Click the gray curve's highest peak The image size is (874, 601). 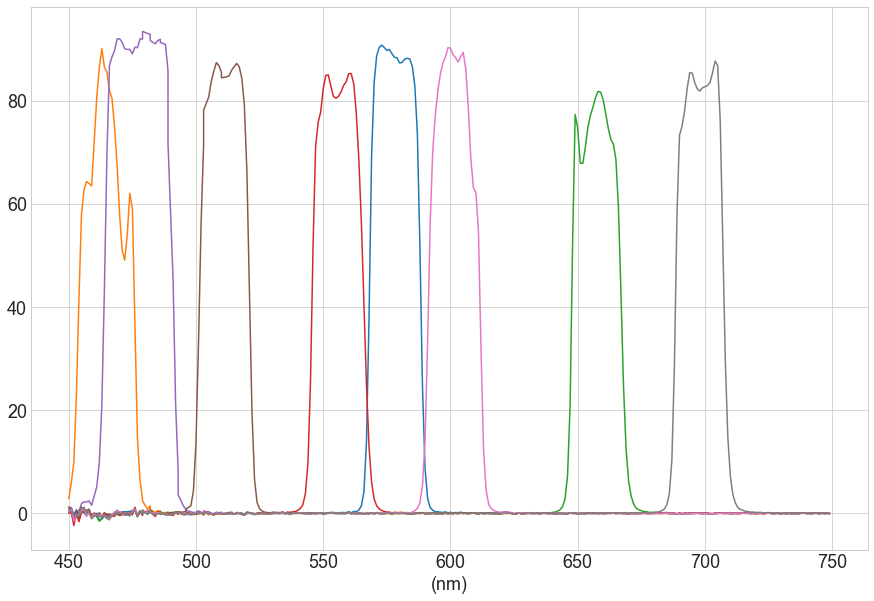(x=715, y=61)
